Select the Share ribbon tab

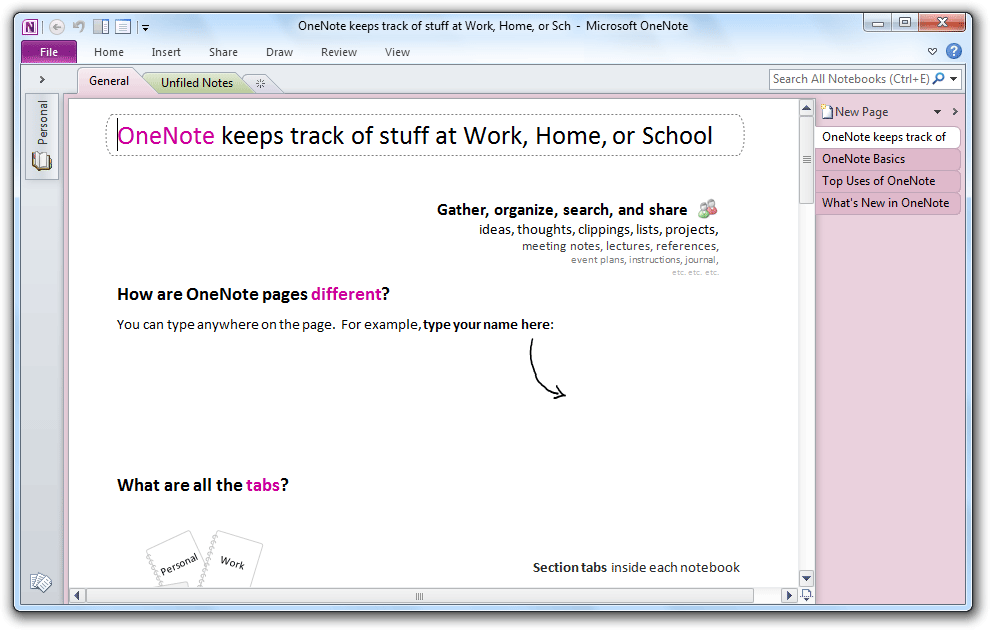coord(223,52)
